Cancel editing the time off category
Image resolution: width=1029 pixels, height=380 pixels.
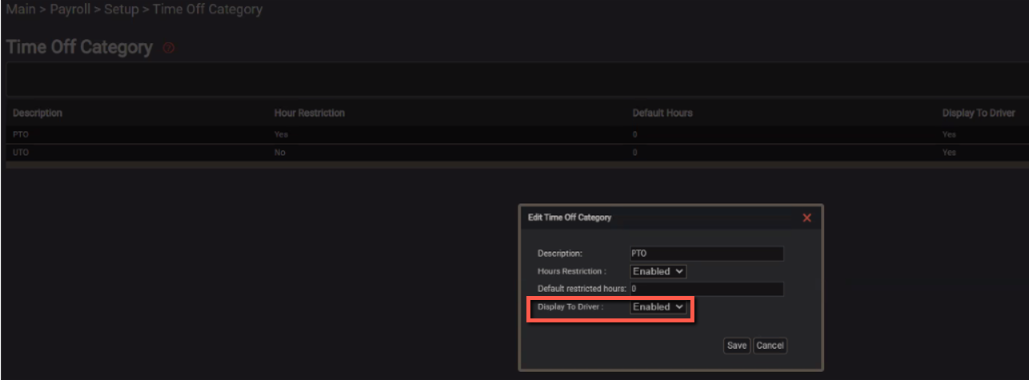click(x=770, y=346)
